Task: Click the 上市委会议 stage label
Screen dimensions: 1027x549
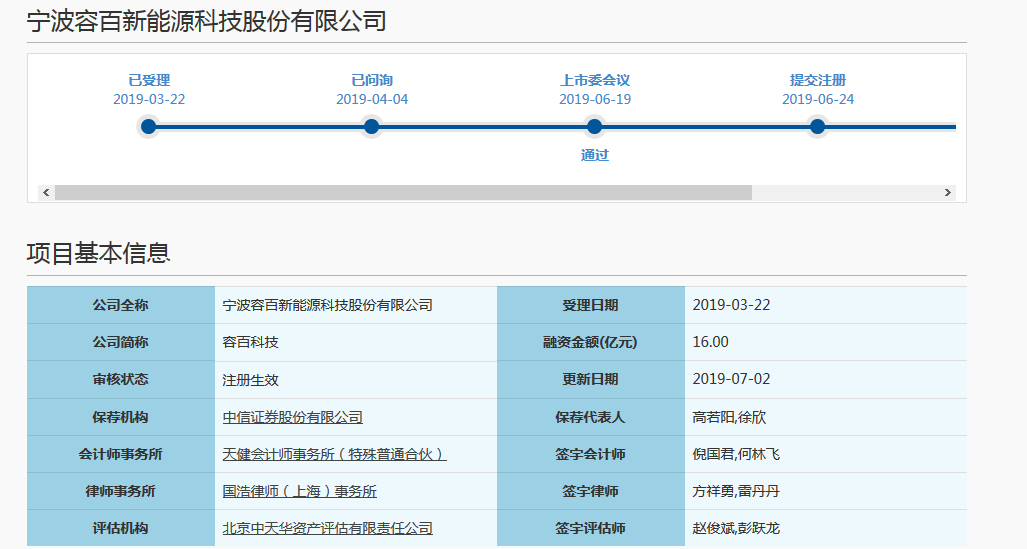Action: 595,80
